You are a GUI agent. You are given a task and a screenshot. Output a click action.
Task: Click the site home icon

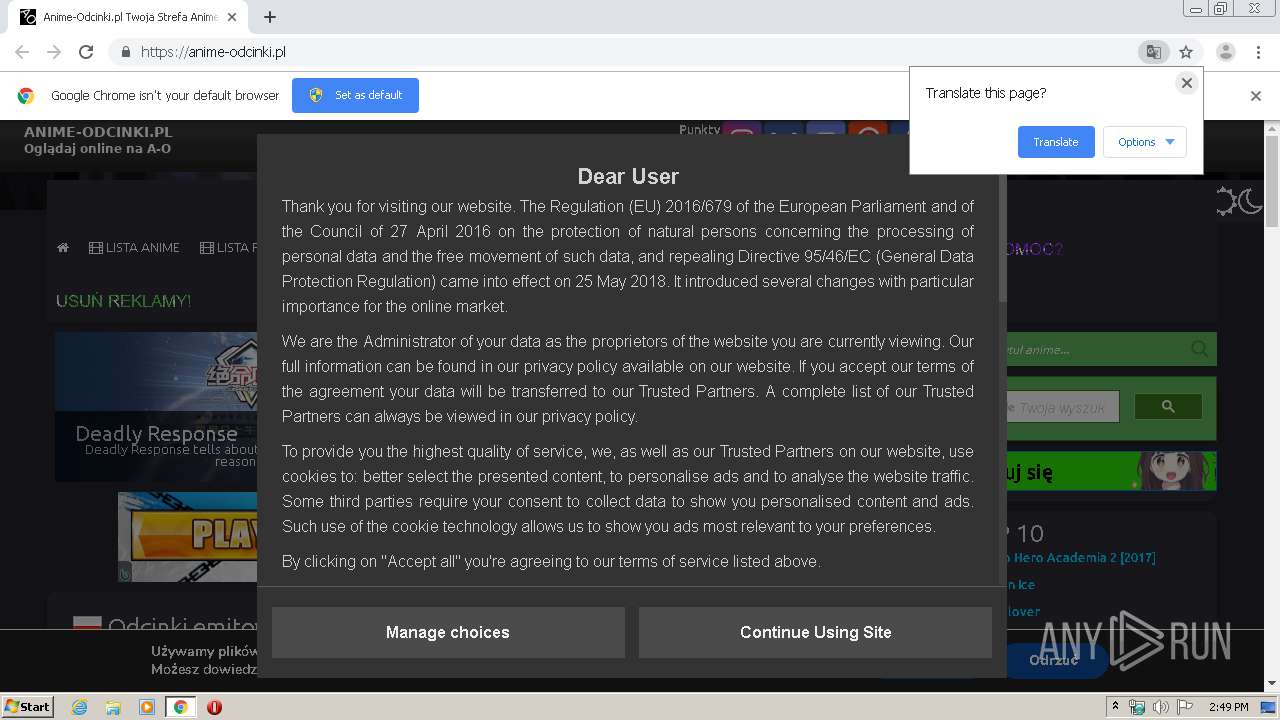coord(63,248)
